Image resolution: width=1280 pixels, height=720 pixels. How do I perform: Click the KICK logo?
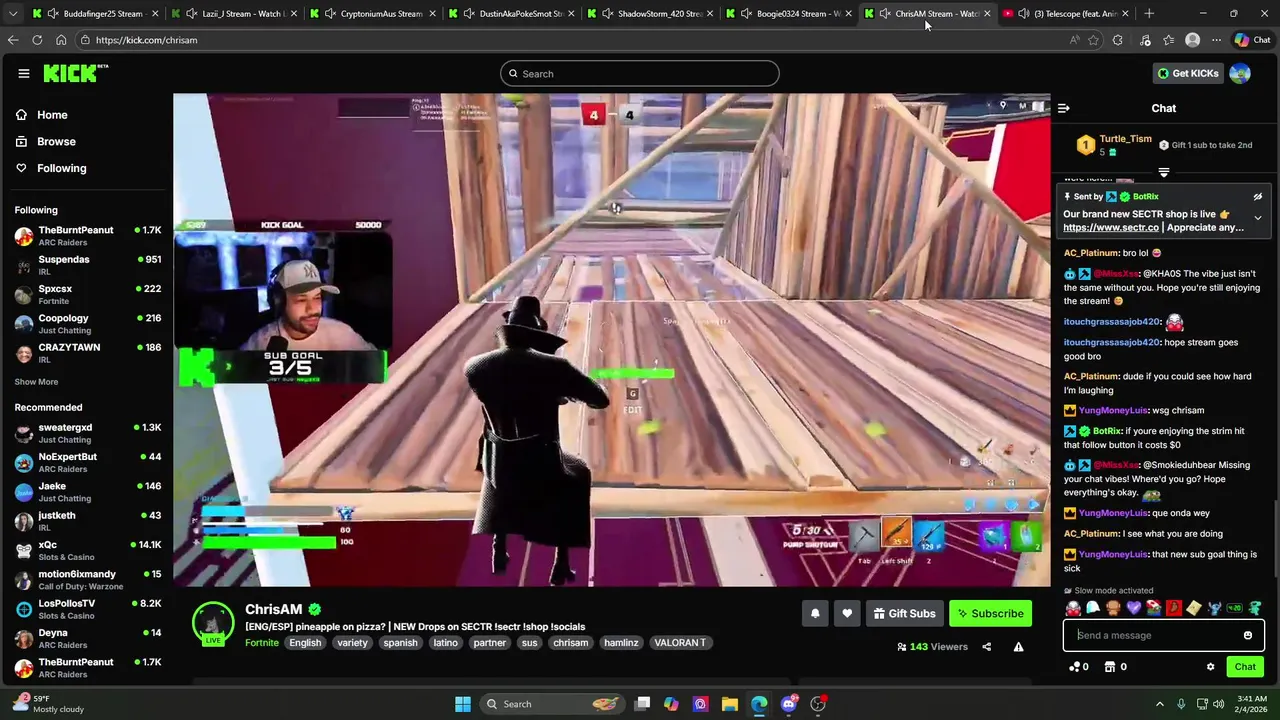(x=75, y=73)
